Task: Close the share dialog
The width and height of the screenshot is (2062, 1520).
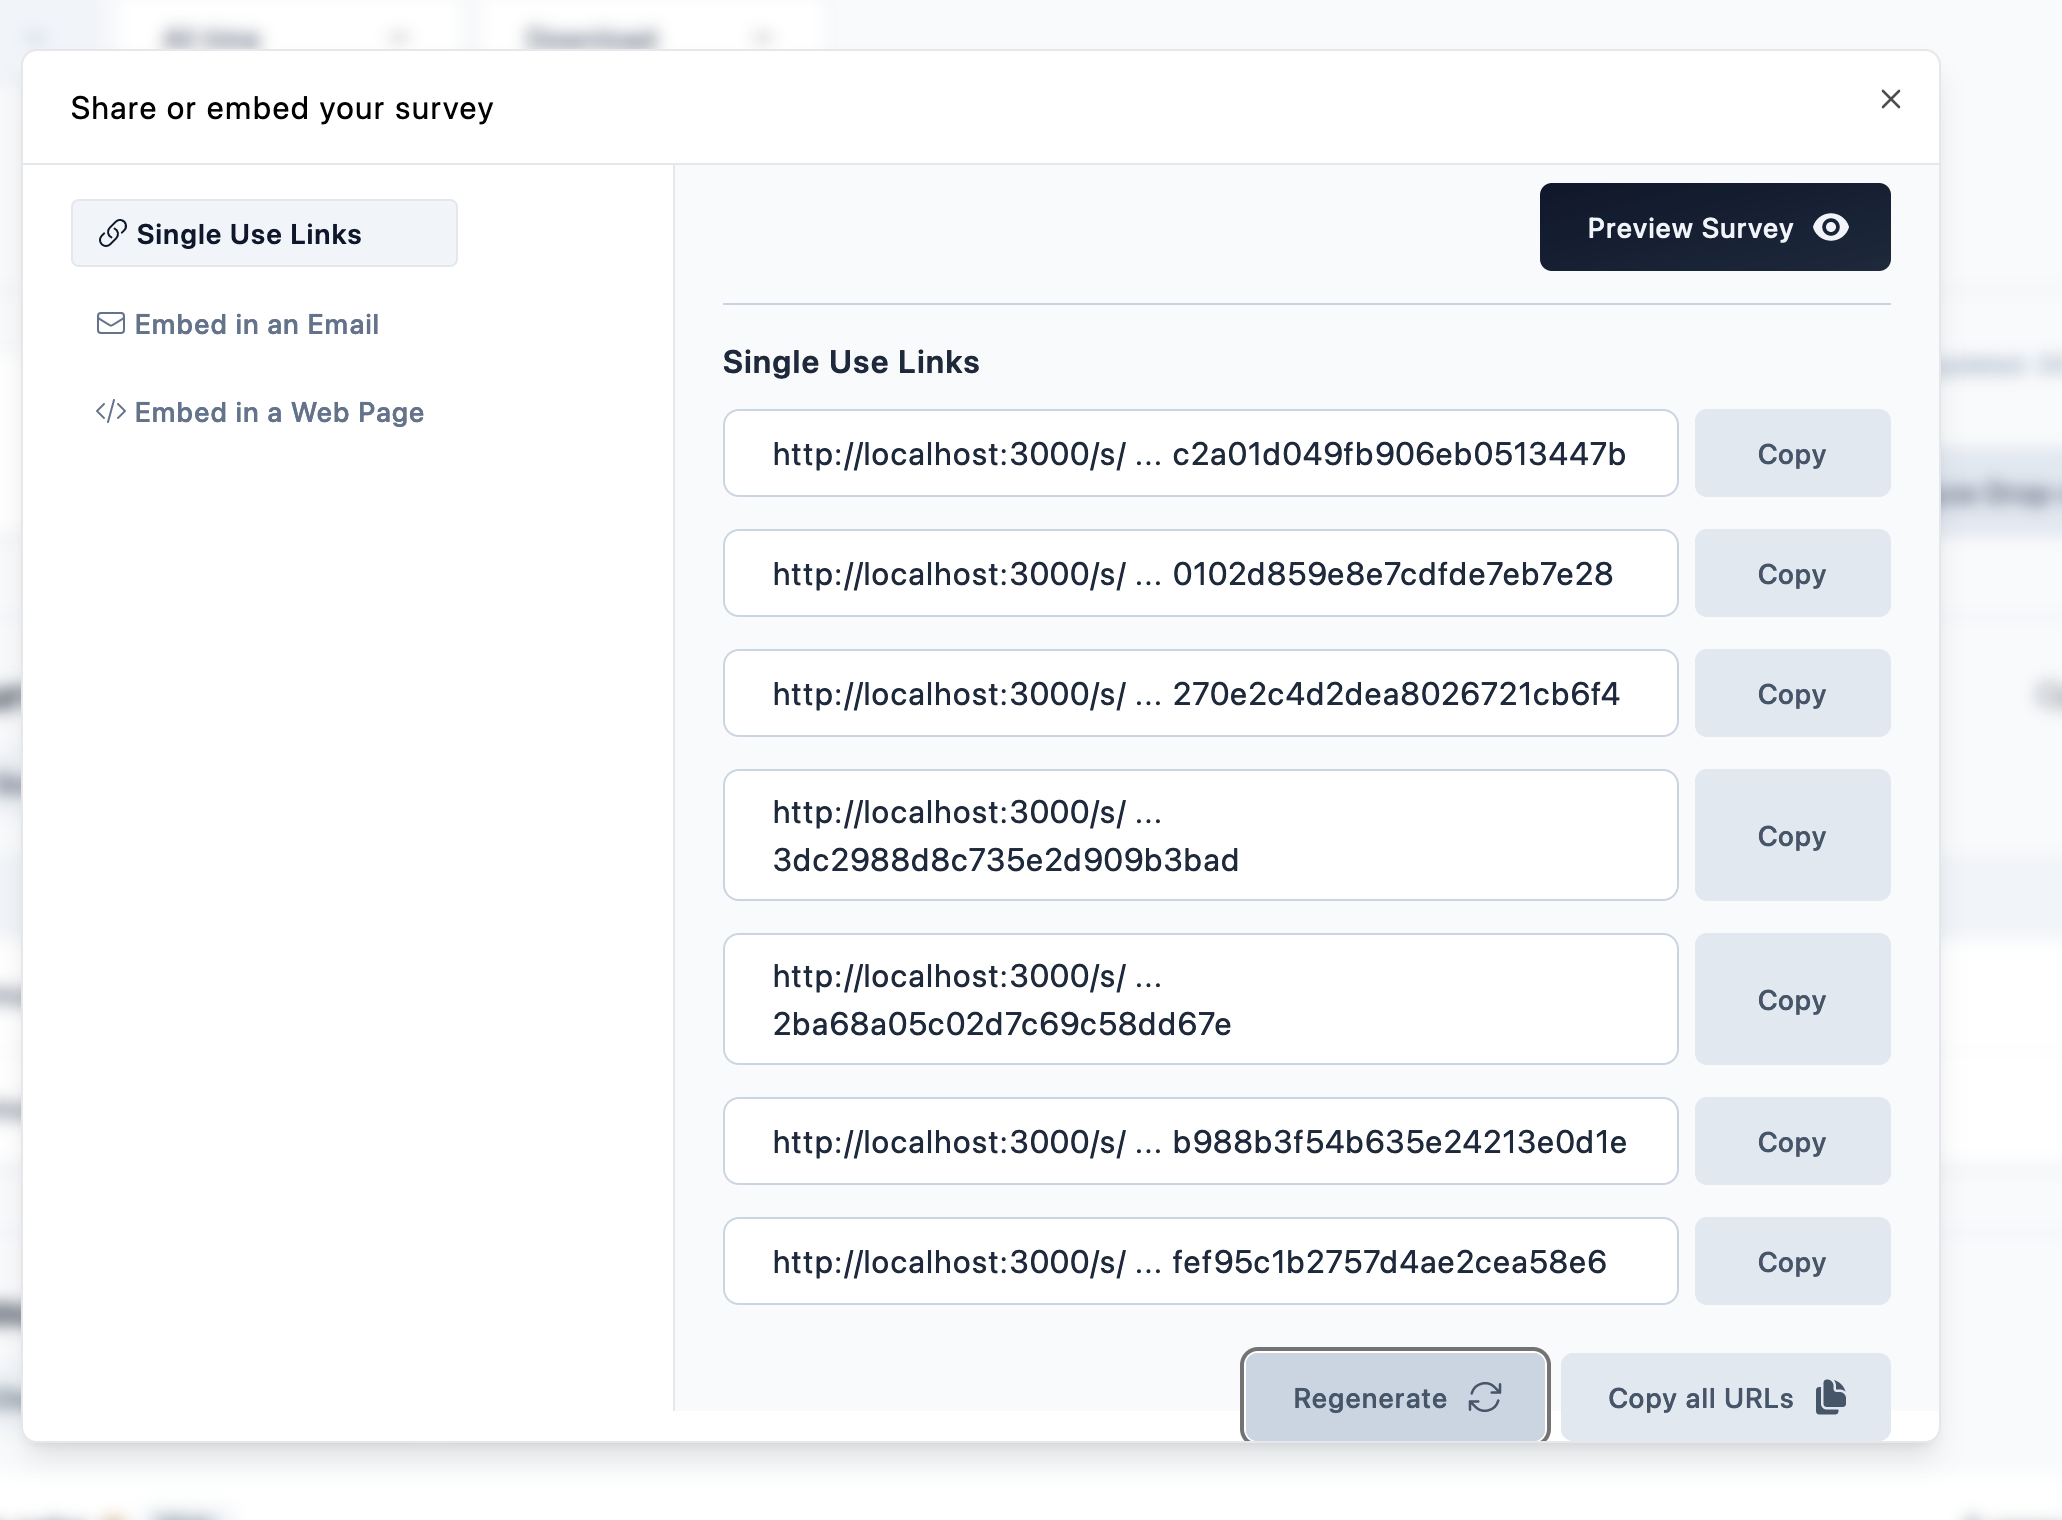Action: click(x=1891, y=99)
